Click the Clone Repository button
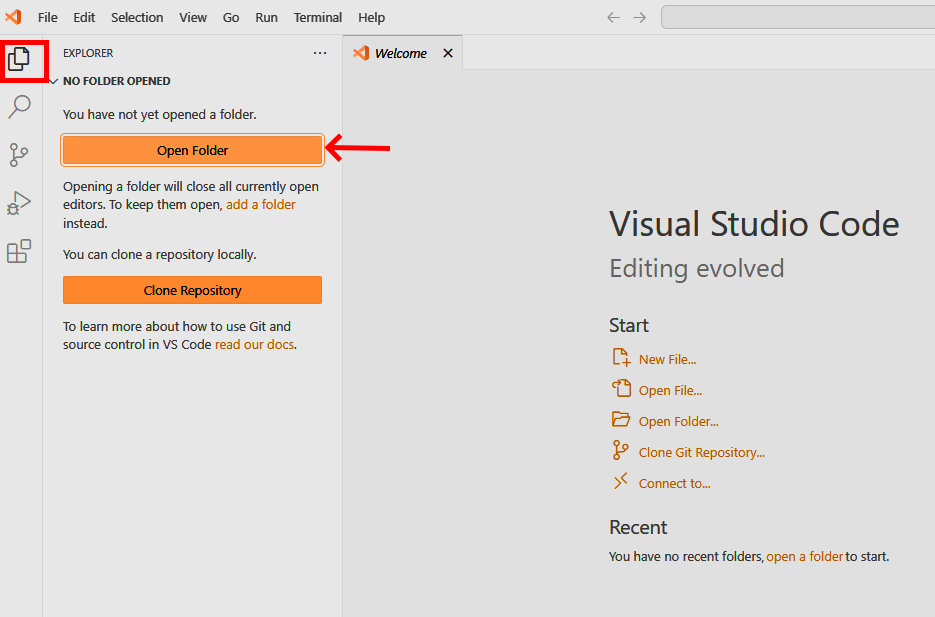Viewport: 935px width, 617px height. 192,290
